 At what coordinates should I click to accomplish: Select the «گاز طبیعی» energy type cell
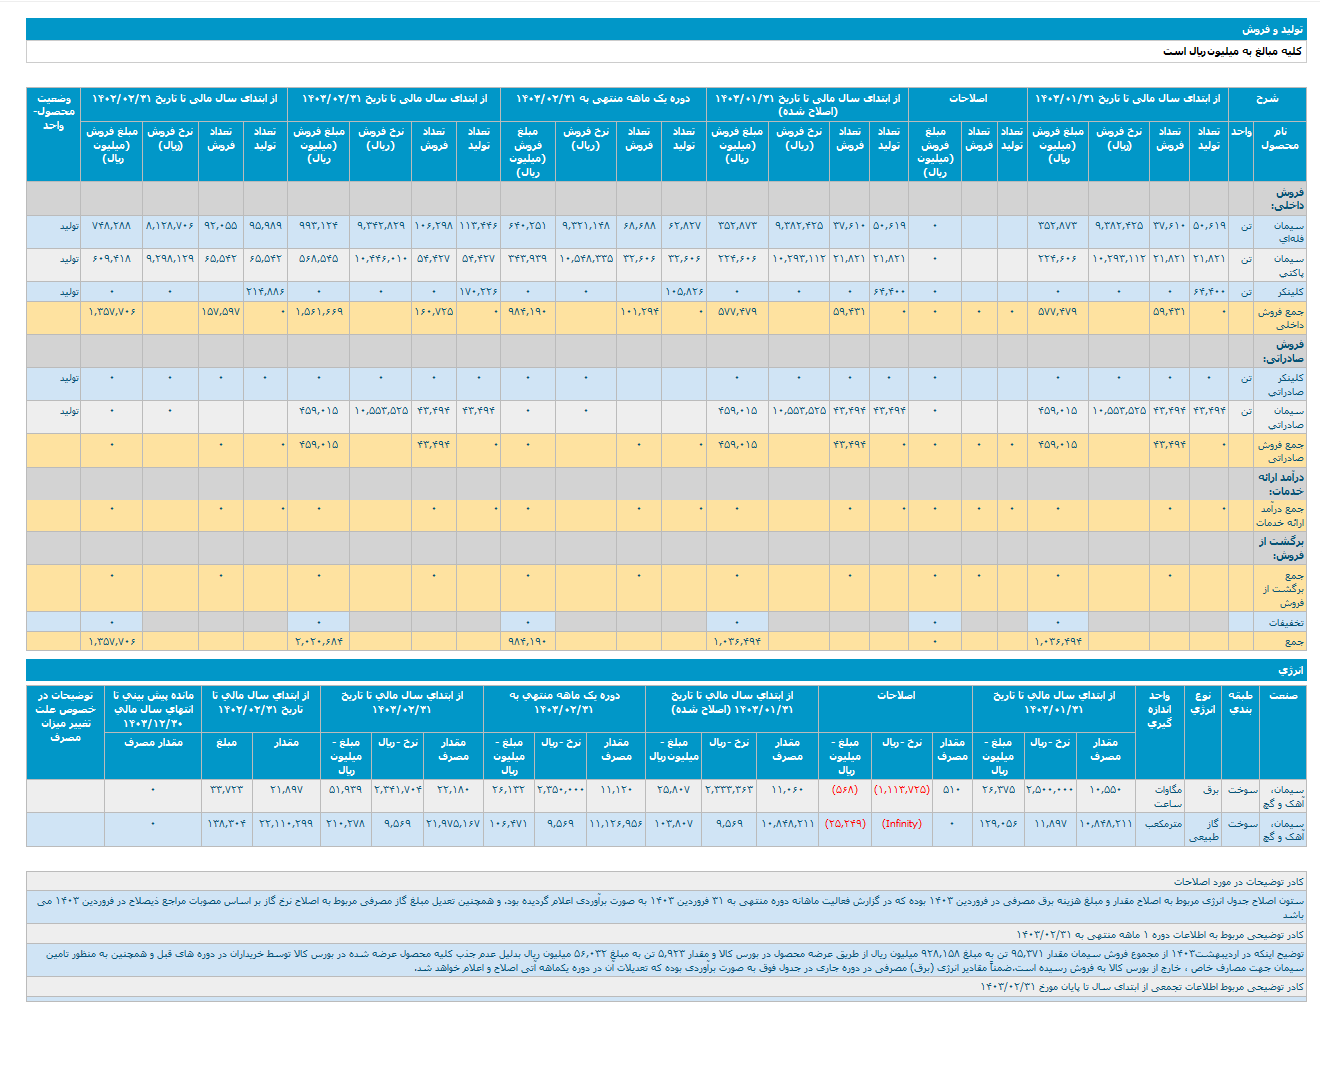click(1205, 830)
